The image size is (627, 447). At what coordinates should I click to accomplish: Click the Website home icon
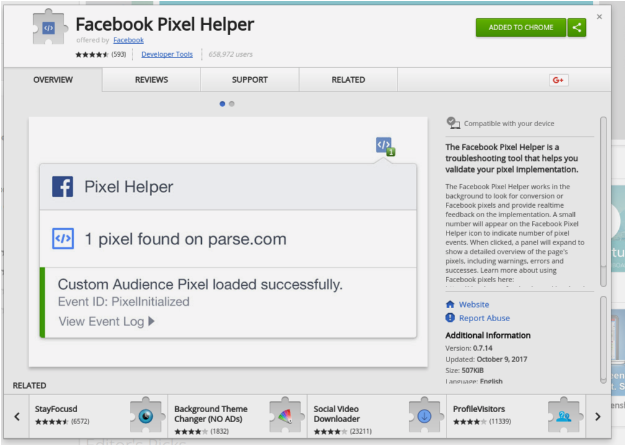coord(450,304)
